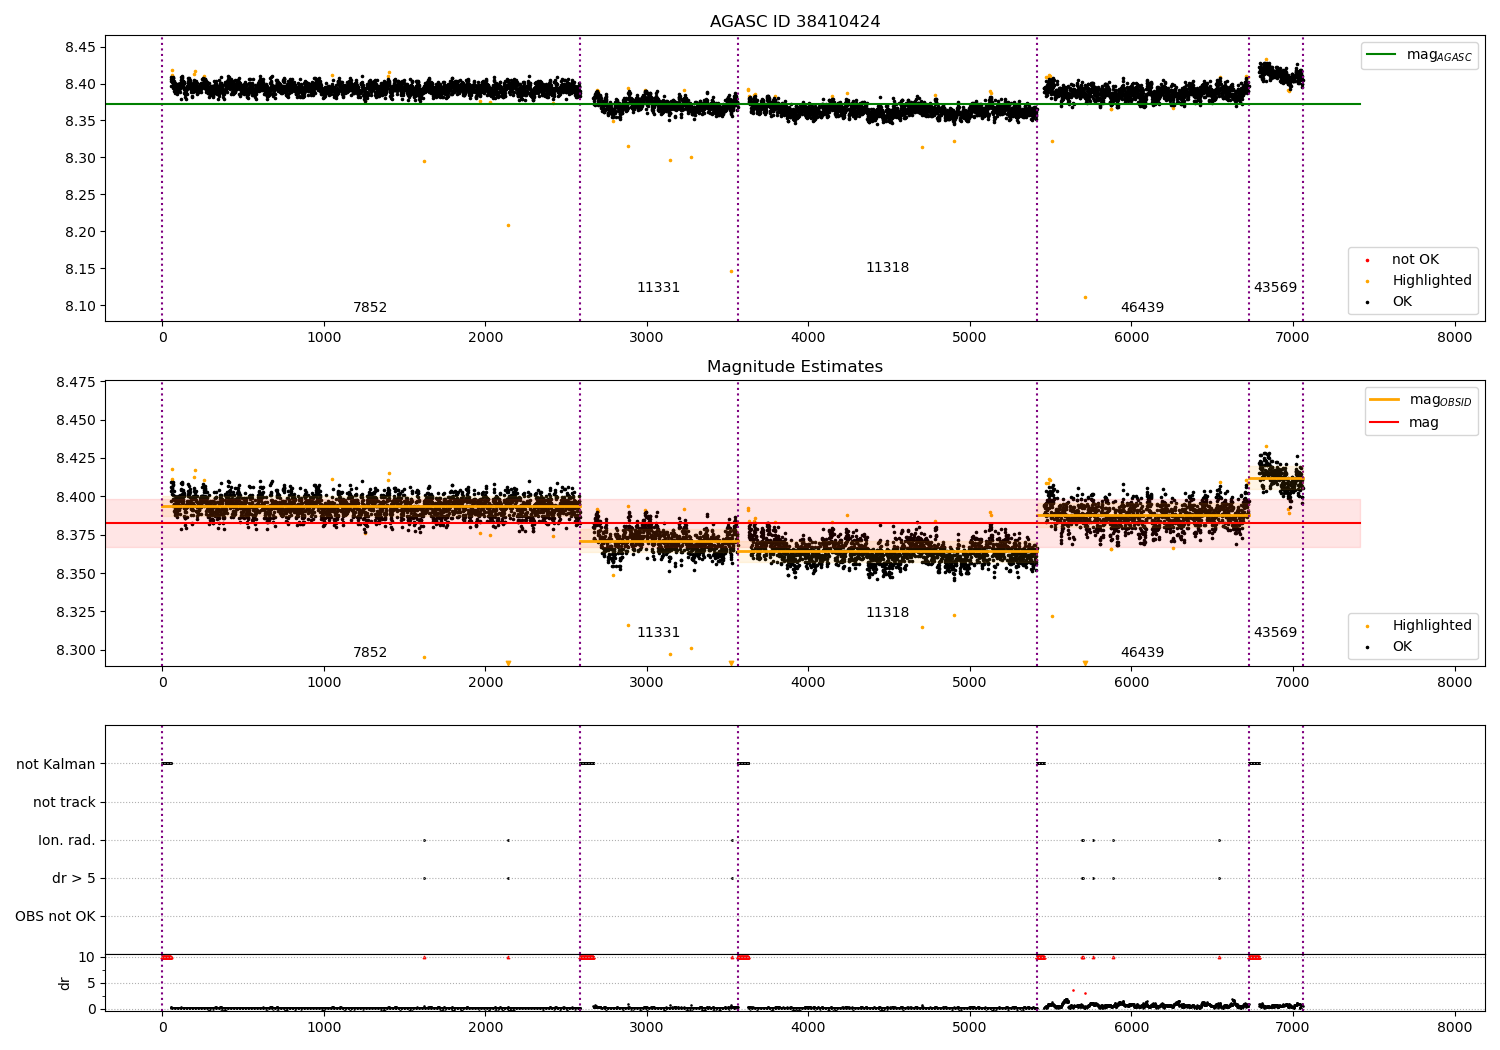Click obsid label 7852 in top plot
The image size is (1500, 1050).
click(370, 308)
